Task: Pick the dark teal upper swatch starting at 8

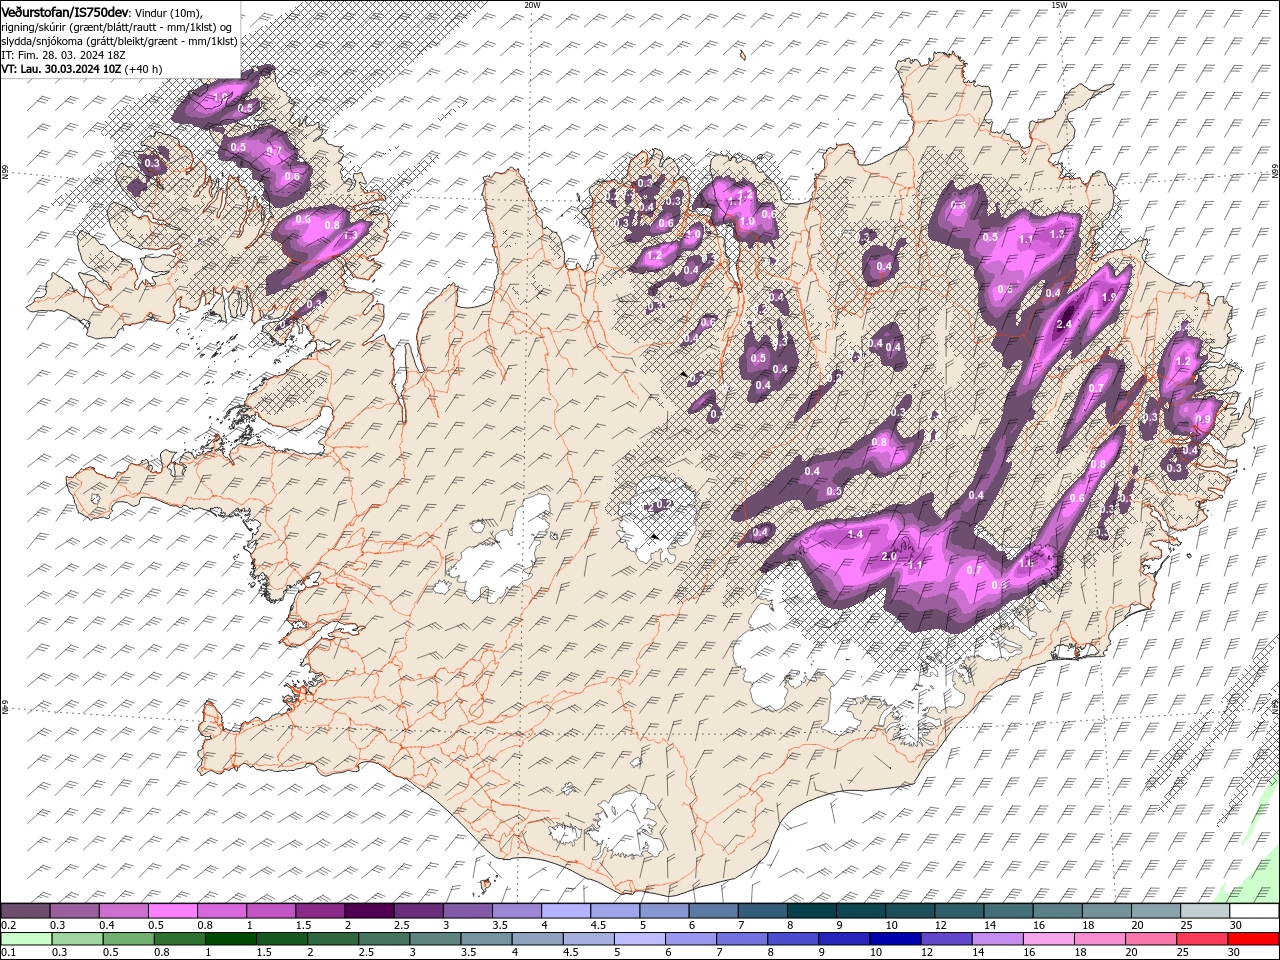Action: click(812, 911)
